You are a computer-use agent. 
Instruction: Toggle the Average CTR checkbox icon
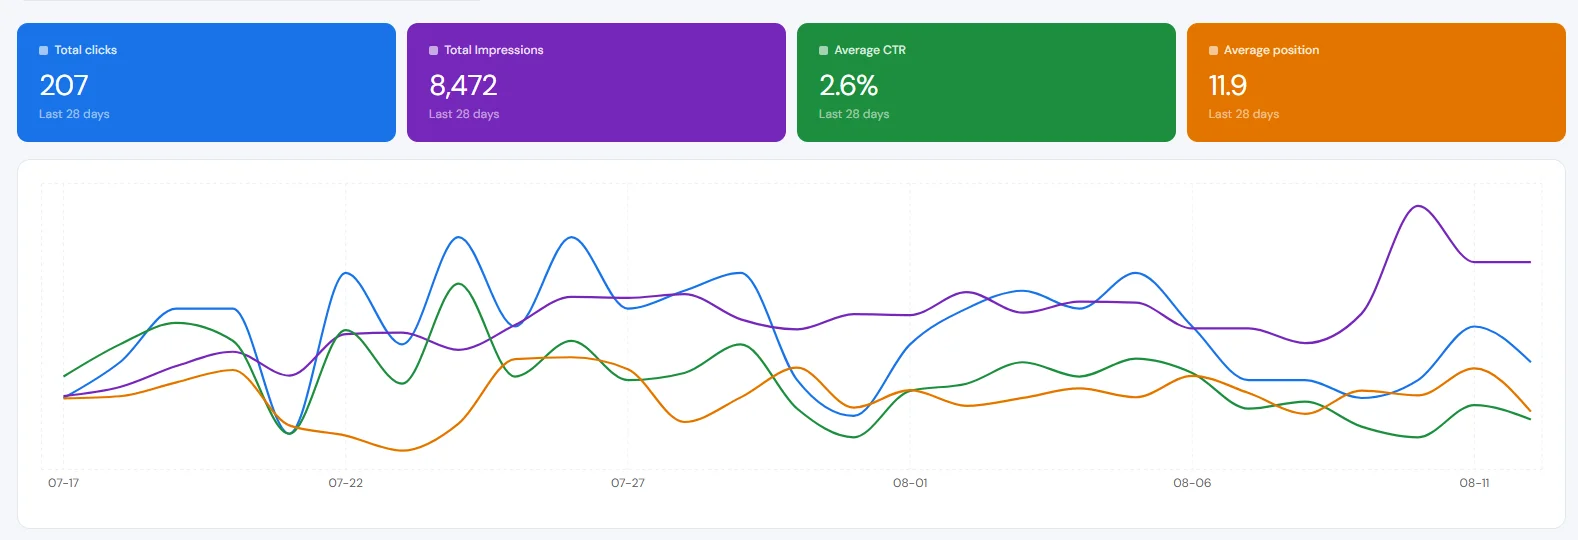(x=823, y=50)
